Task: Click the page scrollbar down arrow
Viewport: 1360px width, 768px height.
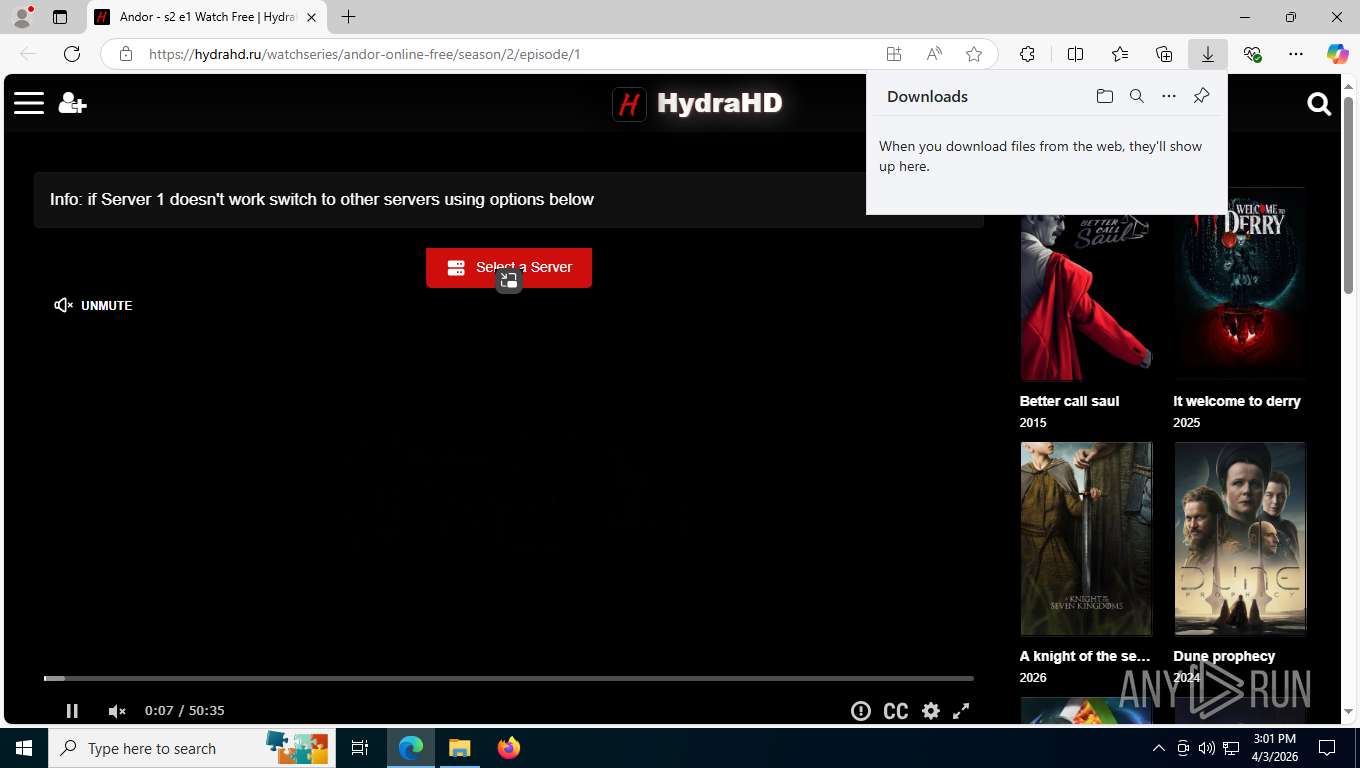Action: [1350, 712]
